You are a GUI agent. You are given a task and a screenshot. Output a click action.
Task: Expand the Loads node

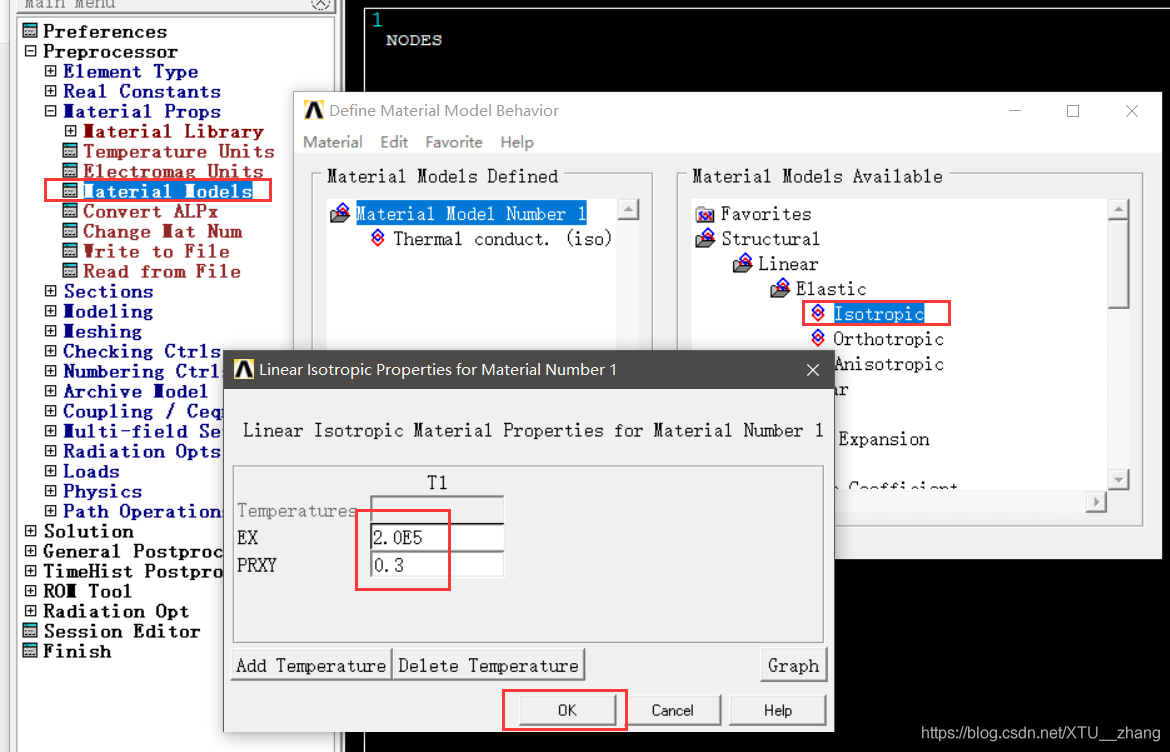pos(50,471)
